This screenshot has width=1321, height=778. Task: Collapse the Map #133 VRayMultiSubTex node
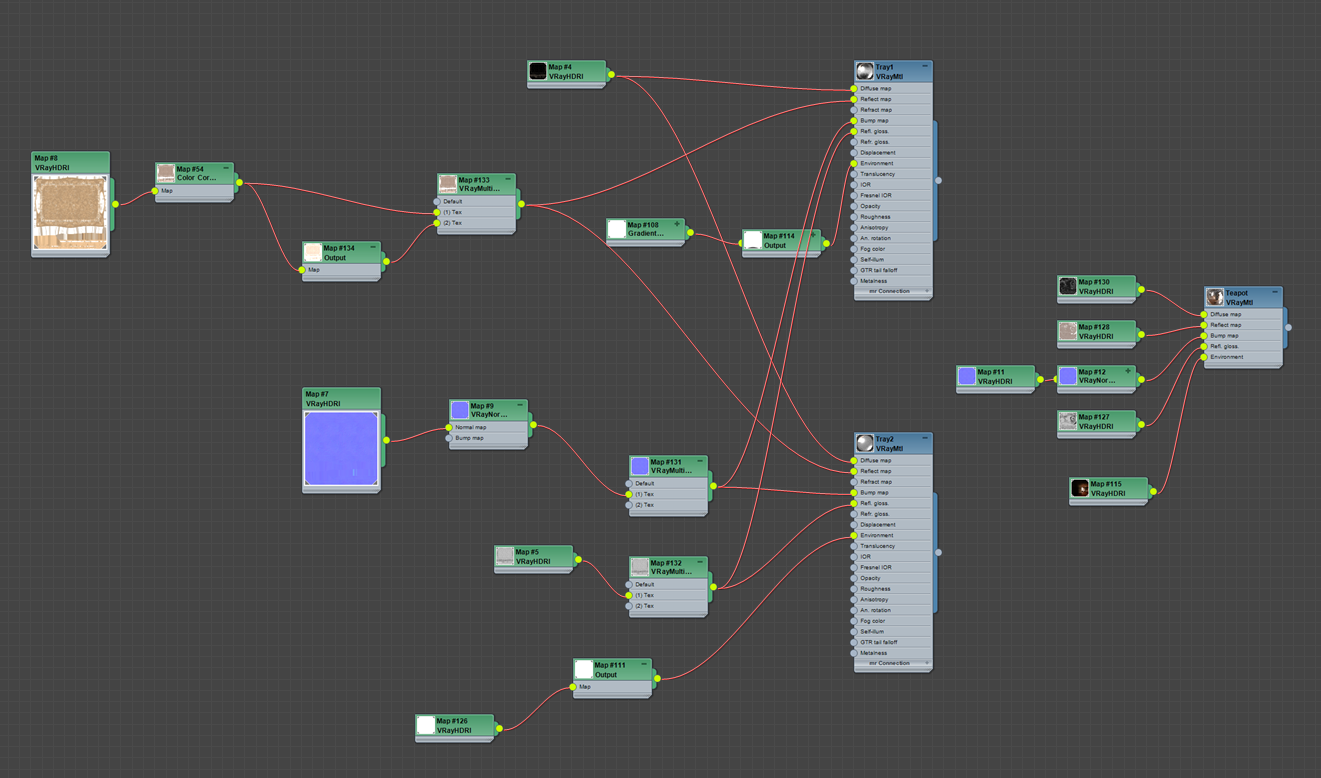pyautogui.click(x=508, y=180)
